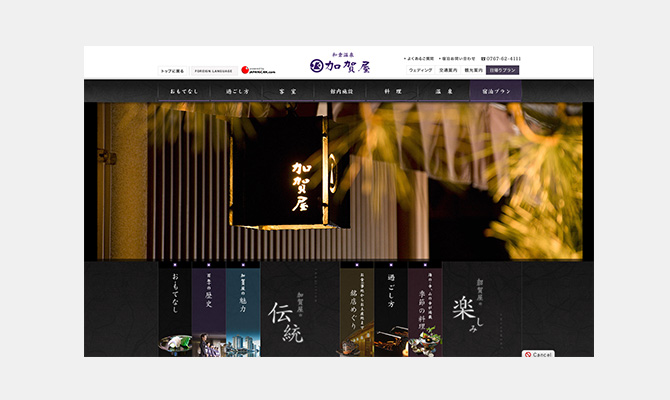The height and width of the screenshot is (400, 670).
Task: Click the small purple square above おもてなし banner
Action: pyautogui.click(x=175, y=265)
